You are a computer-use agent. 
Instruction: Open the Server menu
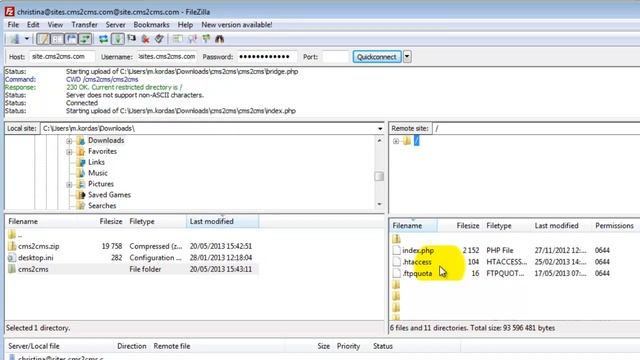pos(116,25)
